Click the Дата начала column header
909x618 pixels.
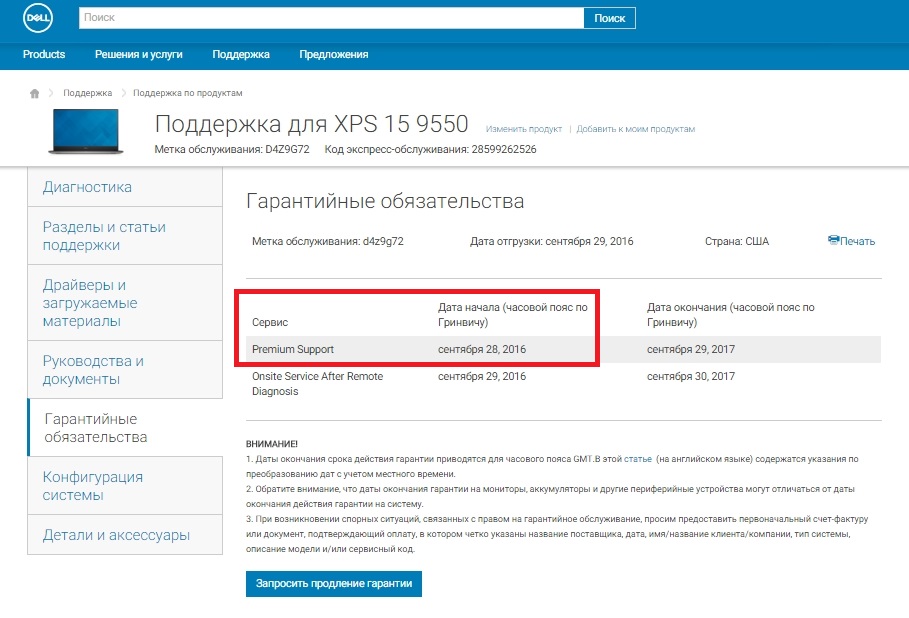point(512,315)
